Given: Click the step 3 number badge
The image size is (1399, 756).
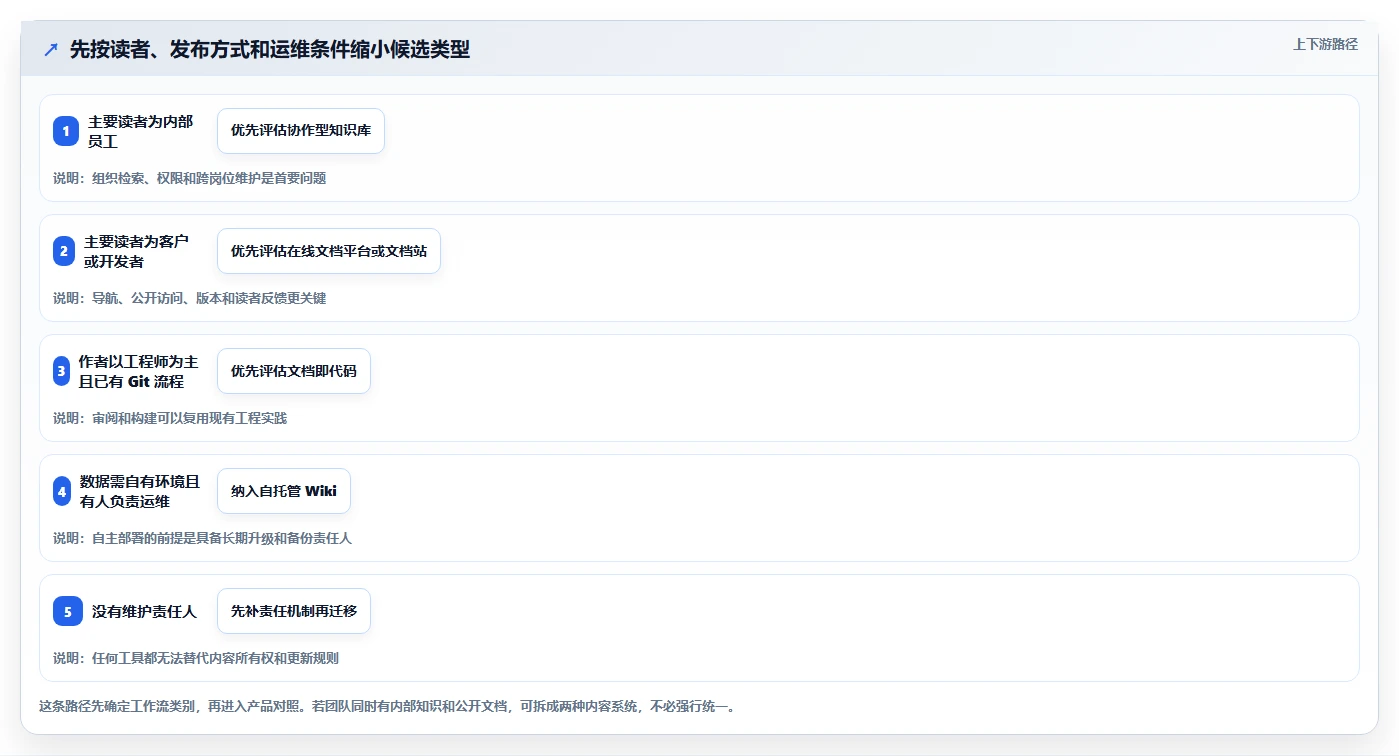Looking at the screenshot, I should pos(62,371).
